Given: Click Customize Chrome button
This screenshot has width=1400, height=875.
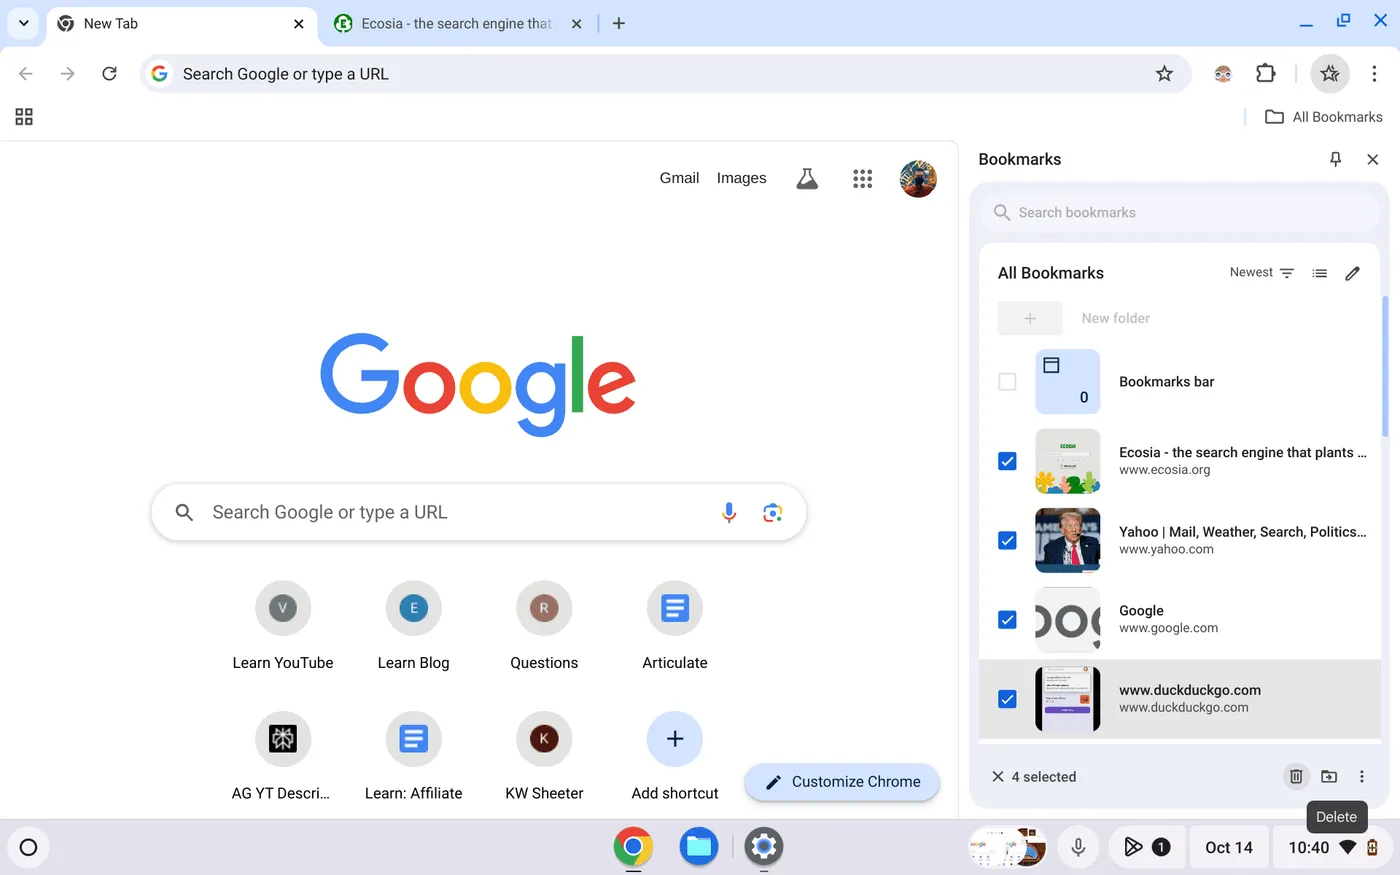Looking at the screenshot, I should [x=842, y=782].
